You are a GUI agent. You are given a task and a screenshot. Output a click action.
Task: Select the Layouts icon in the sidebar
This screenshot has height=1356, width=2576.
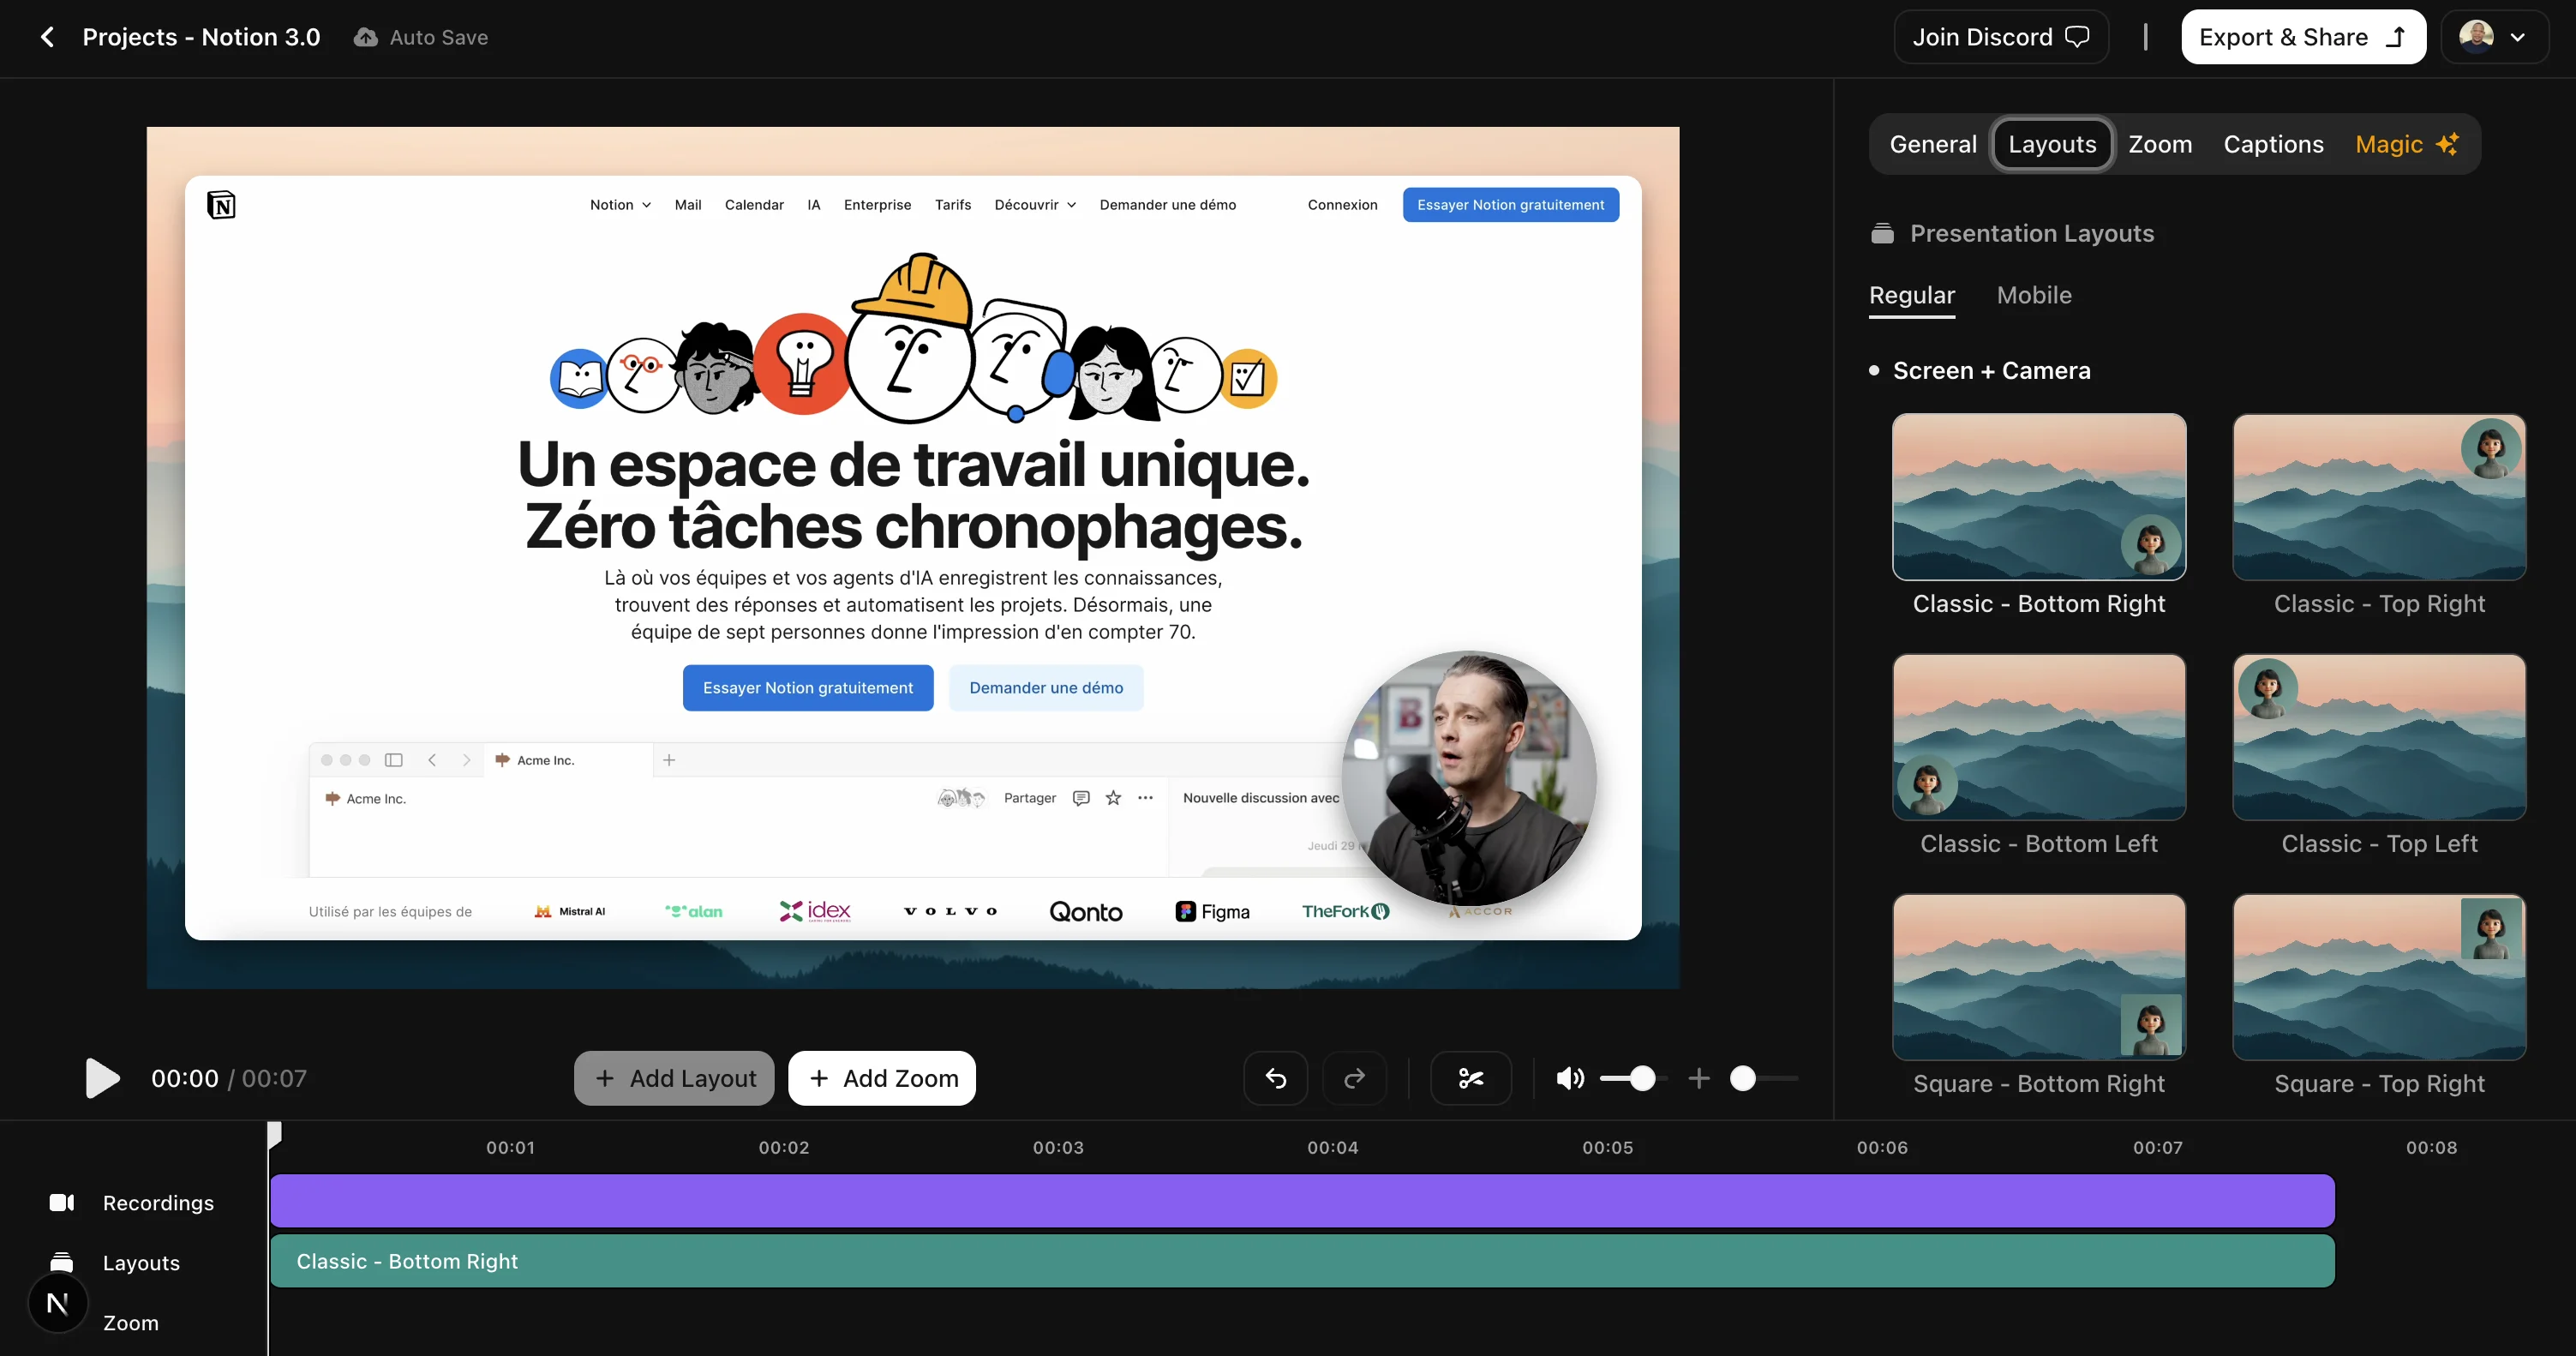pos(62,1262)
